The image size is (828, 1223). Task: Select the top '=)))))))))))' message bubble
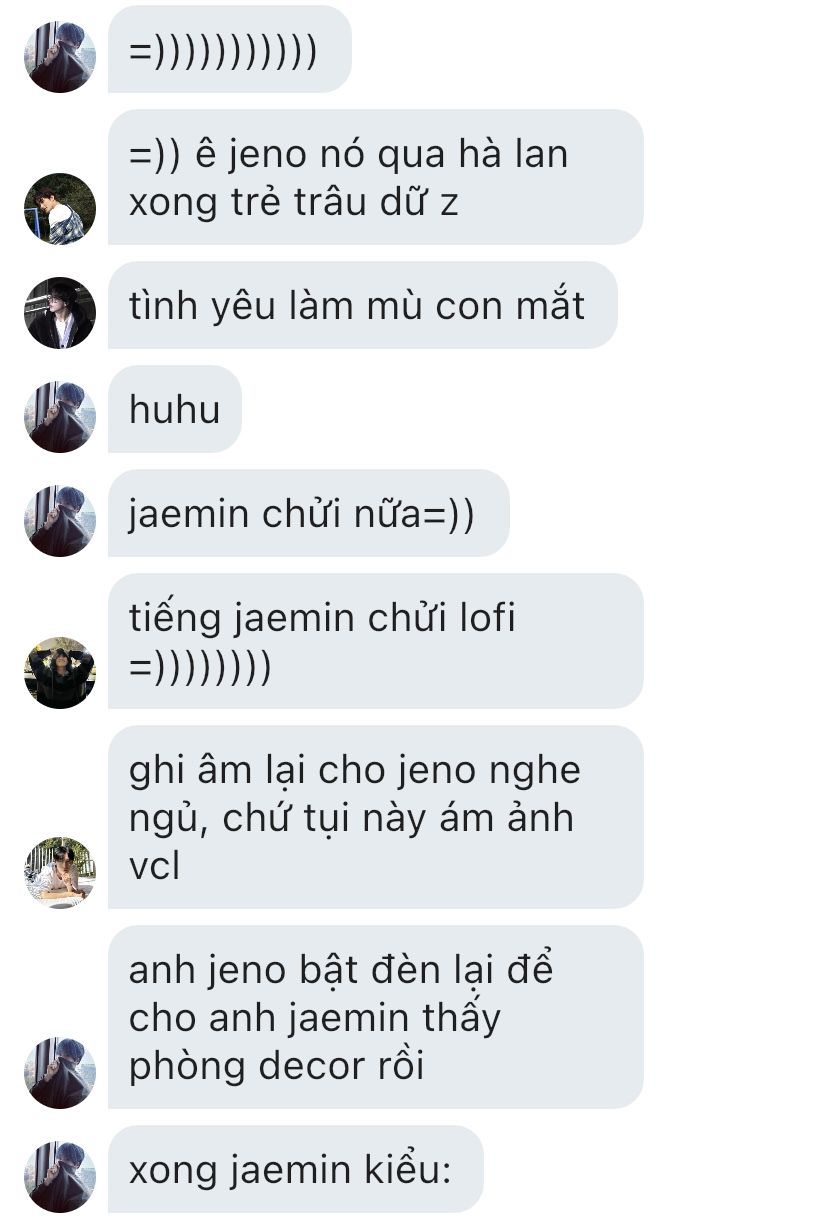[x=230, y=49]
